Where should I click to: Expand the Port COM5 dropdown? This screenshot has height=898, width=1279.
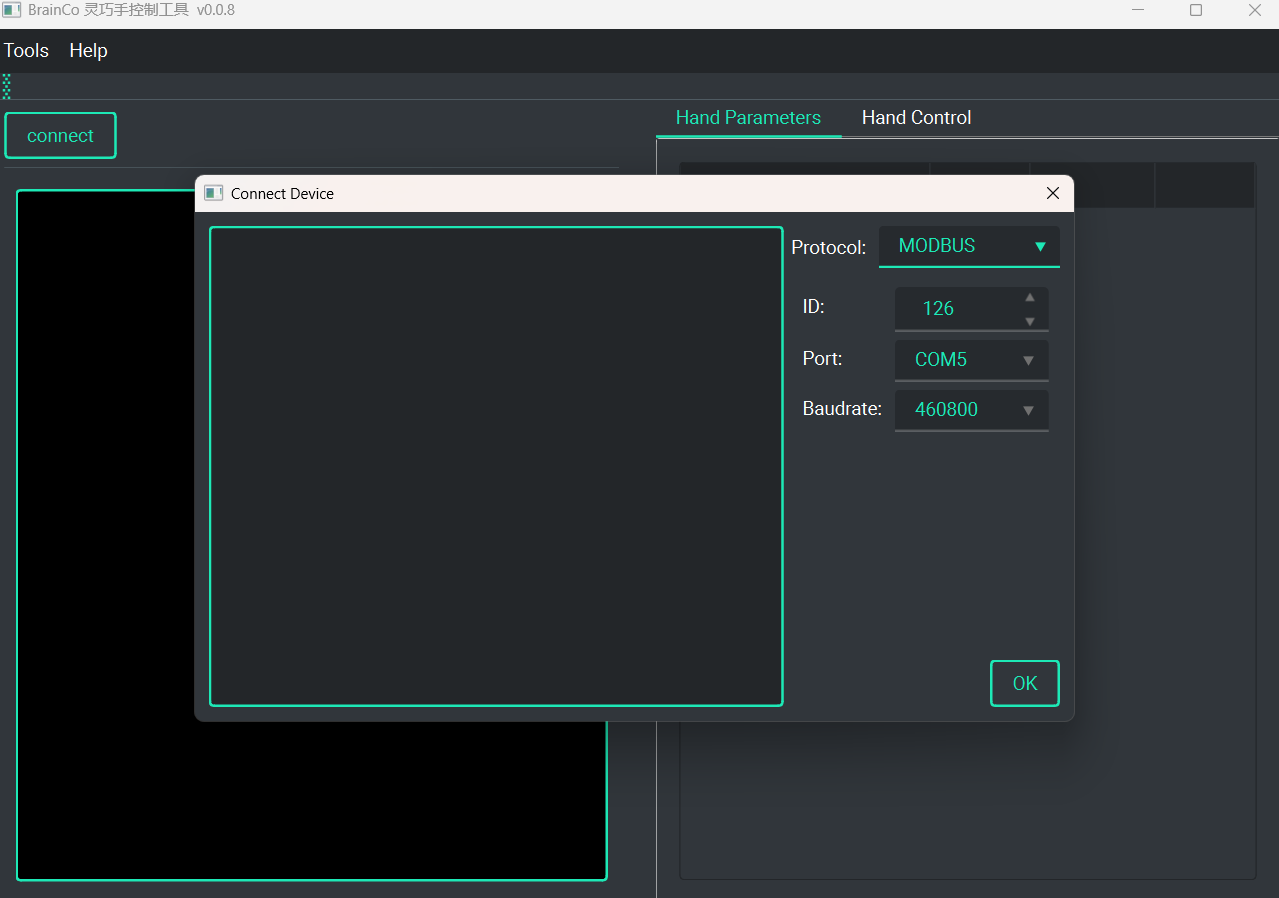pos(971,360)
